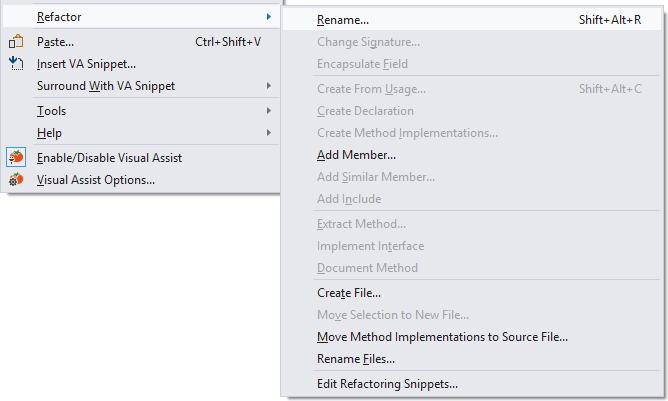Open the Tools submenu arrow
Screen dimensions: 668x401
pyautogui.click(x=269, y=111)
